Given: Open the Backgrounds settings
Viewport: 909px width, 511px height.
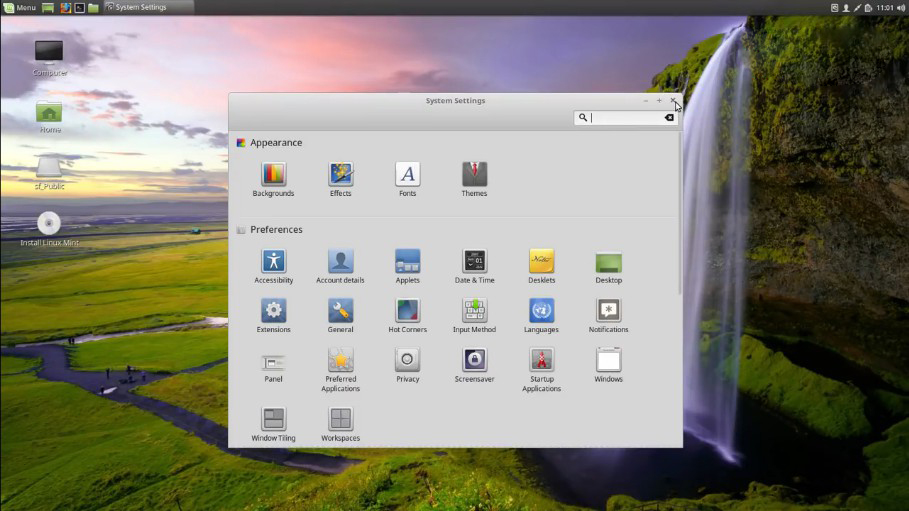Looking at the screenshot, I should tap(273, 179).
